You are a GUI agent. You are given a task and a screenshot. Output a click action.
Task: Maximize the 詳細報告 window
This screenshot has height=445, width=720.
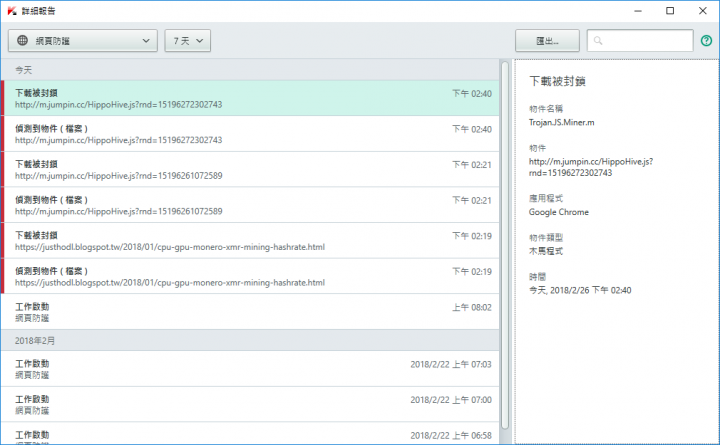[x=670, y=11]
